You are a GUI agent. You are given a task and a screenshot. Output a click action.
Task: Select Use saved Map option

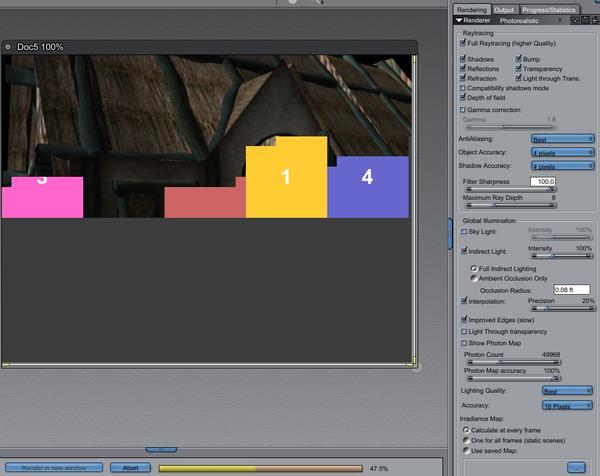(466, 451)
